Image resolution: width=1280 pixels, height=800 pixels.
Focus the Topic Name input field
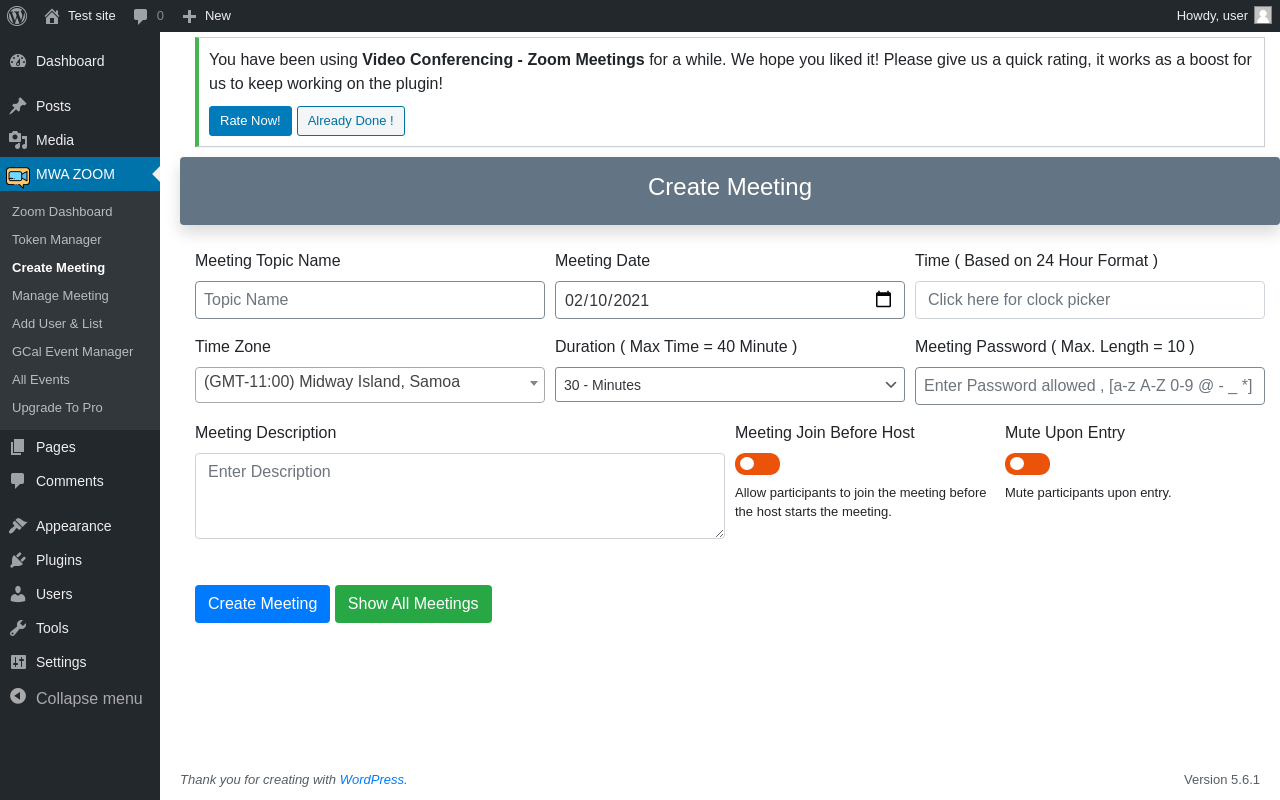click(x=370, y=300)
